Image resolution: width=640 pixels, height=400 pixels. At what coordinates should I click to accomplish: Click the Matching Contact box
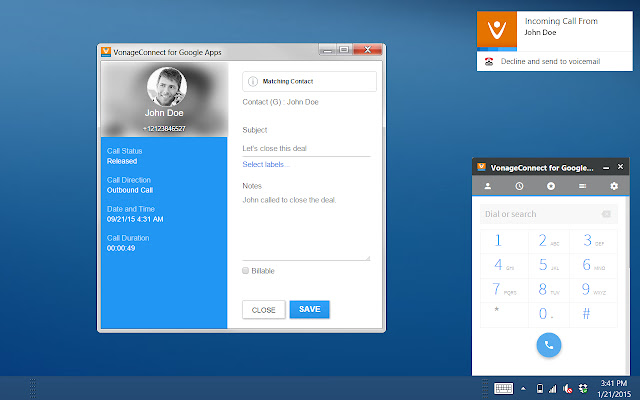(309, 81)
